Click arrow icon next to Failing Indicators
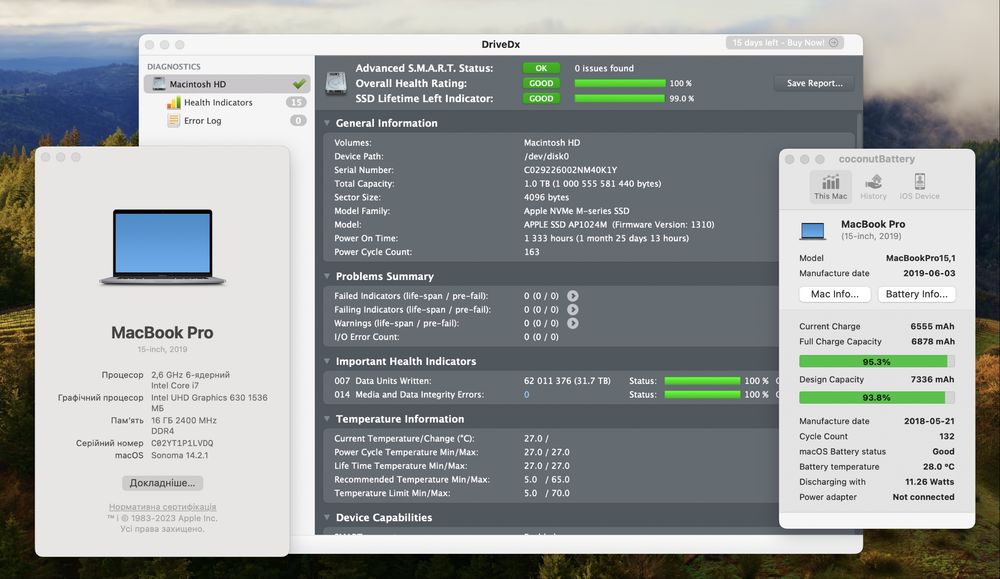This screenshot has width=1000, height=579. click(573, 309)
